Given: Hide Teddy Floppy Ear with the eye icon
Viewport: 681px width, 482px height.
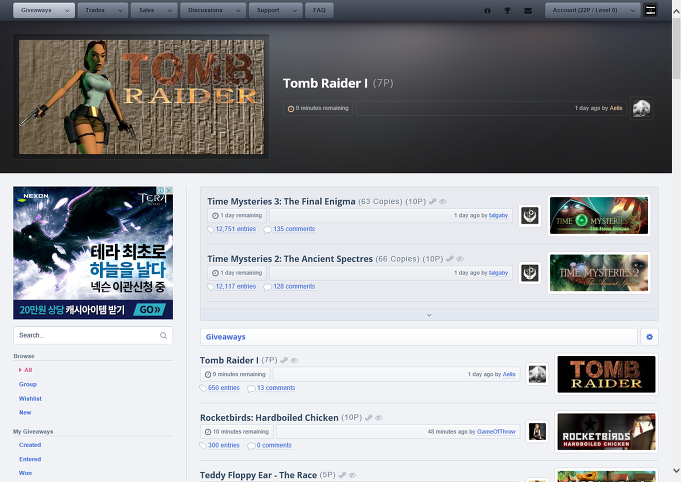Looking at the screenshot, I should (x=352, y=475).
